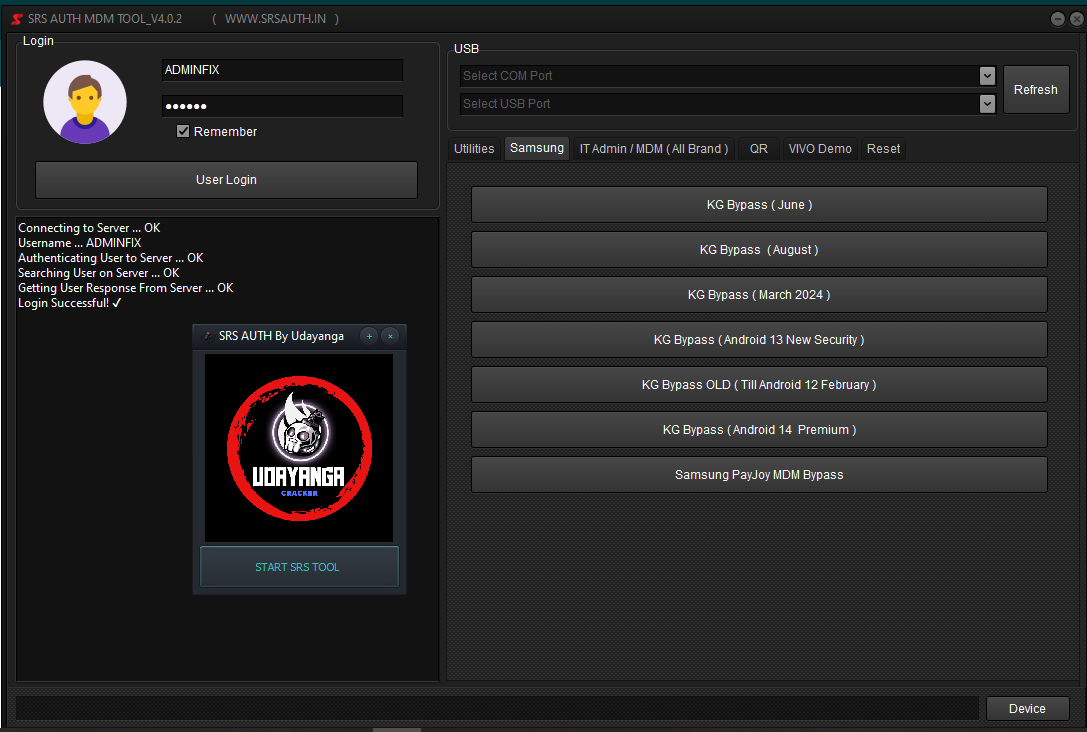Open the QR tab
The width and height of the screenshot is (1087, 732).
point(758,148)
